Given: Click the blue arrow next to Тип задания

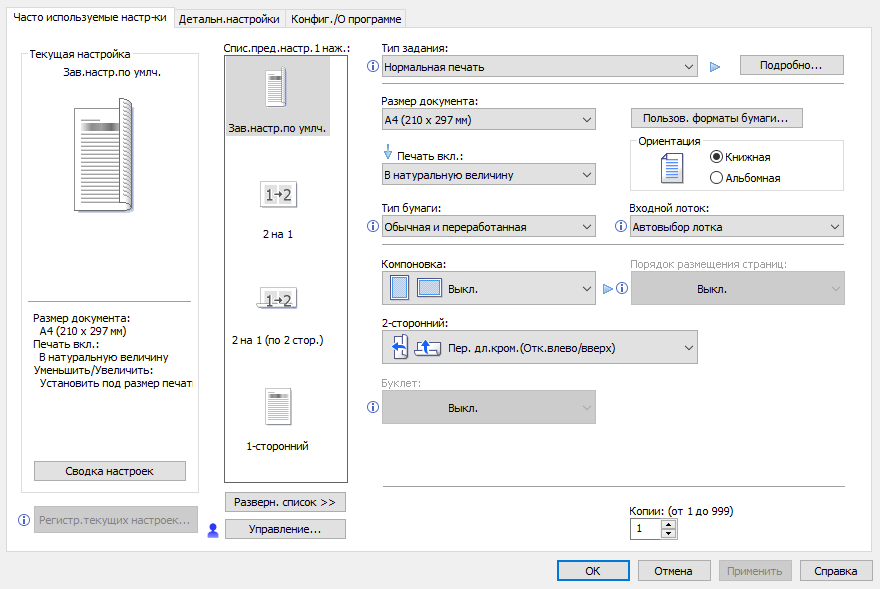Looking at the screenshot, I should coord(714,67).
